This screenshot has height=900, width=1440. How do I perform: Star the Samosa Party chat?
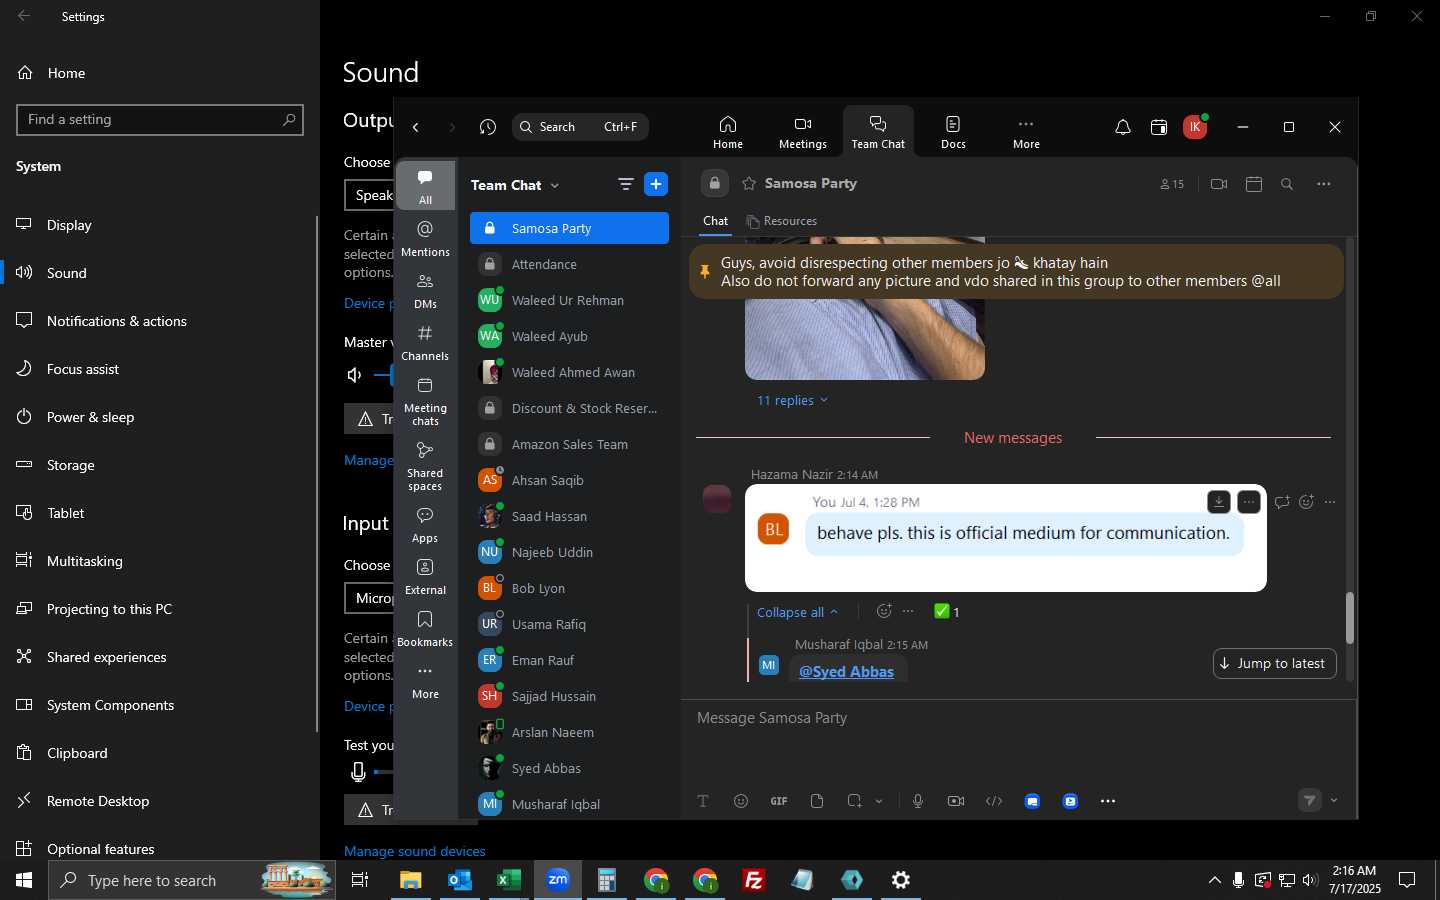click(749, 184)
